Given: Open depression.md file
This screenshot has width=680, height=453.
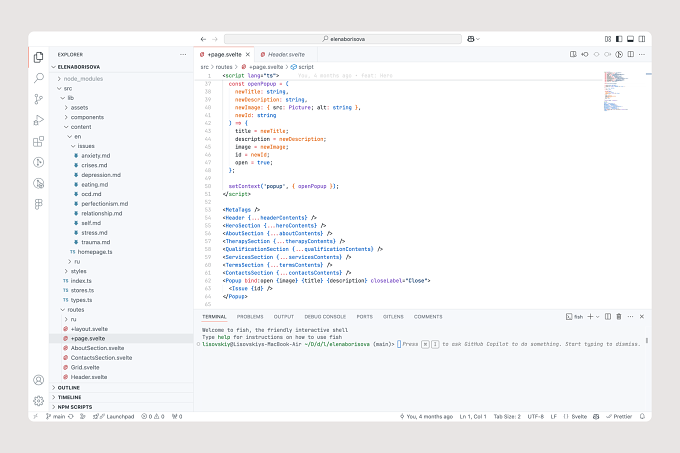Looking at the screenshot, I should pos(121,175).
